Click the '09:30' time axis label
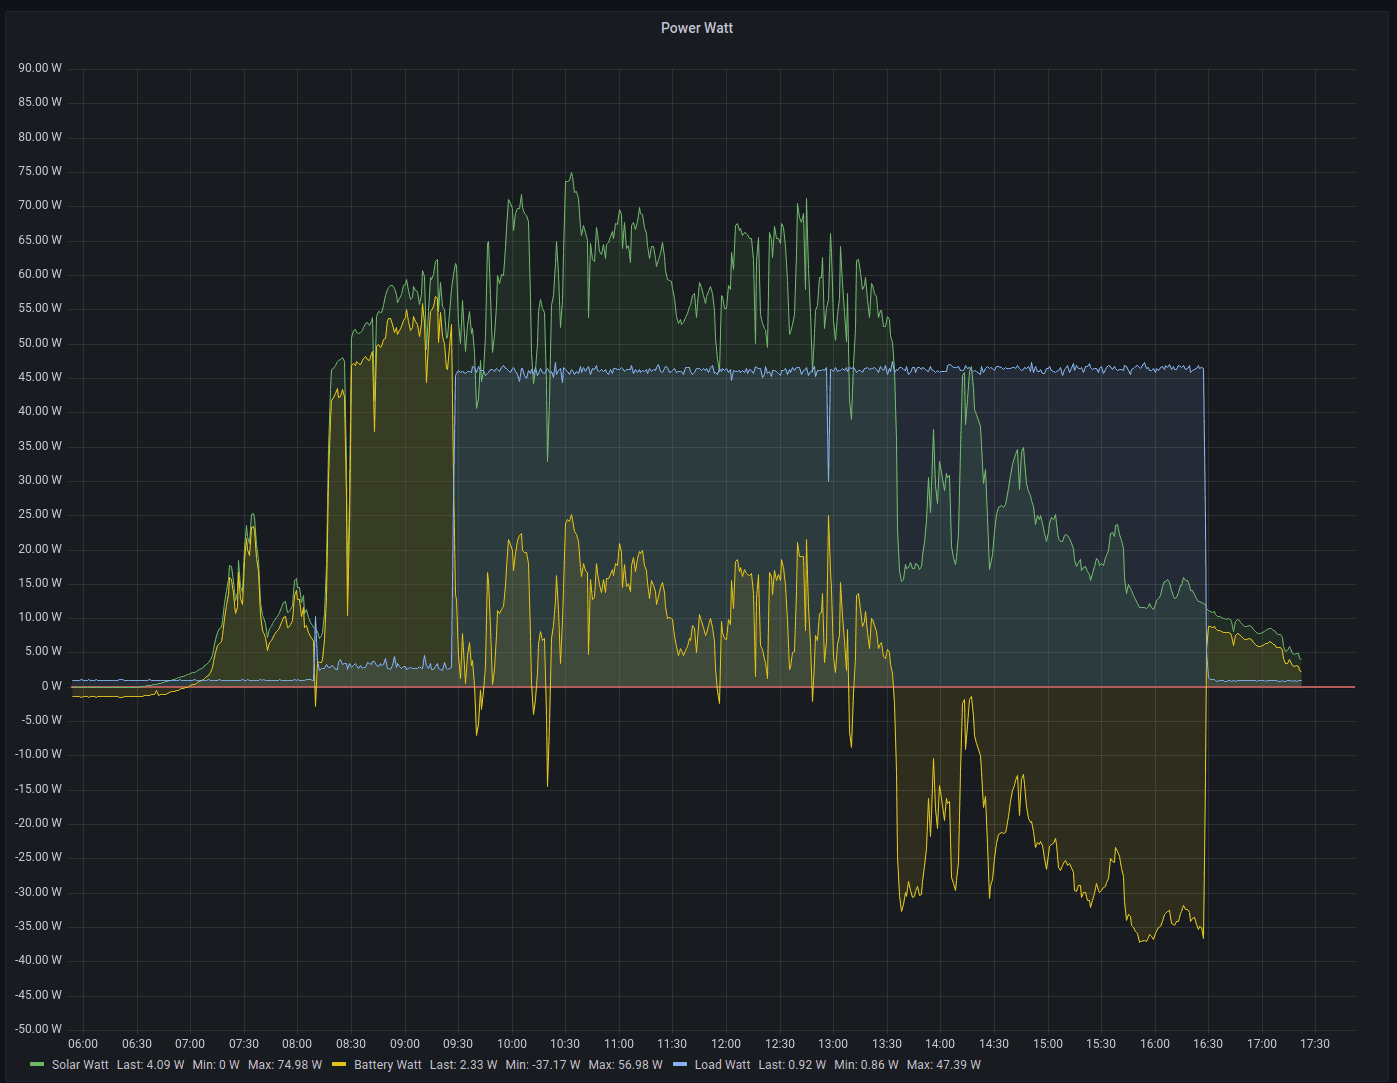The height and width of the screenshot is (1083, 1397). 458,1044
